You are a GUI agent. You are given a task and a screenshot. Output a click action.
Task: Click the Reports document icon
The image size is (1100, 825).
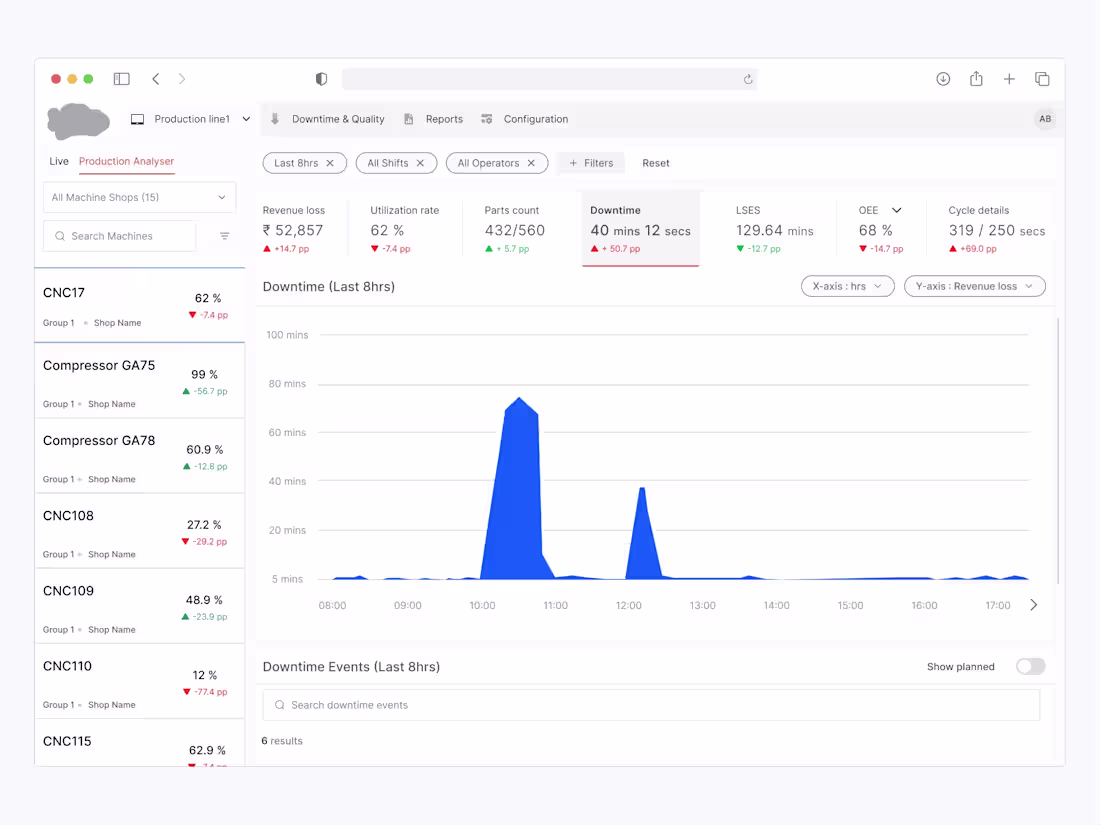click(x=408, y=119)
